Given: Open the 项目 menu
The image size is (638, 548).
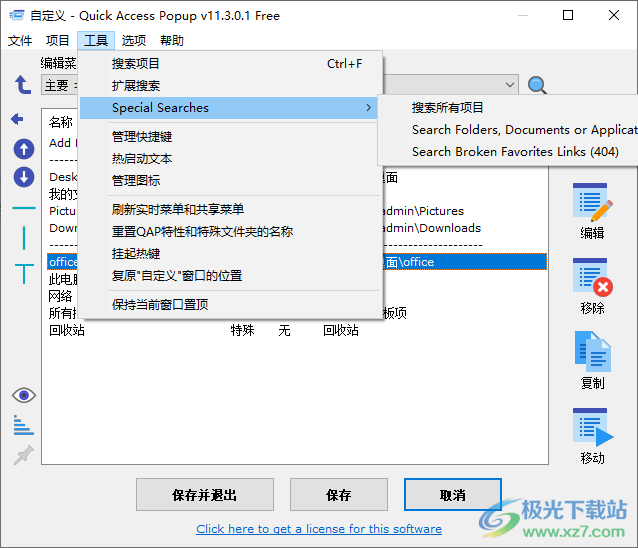Looking at the screenshot, I should pos(57,41).
